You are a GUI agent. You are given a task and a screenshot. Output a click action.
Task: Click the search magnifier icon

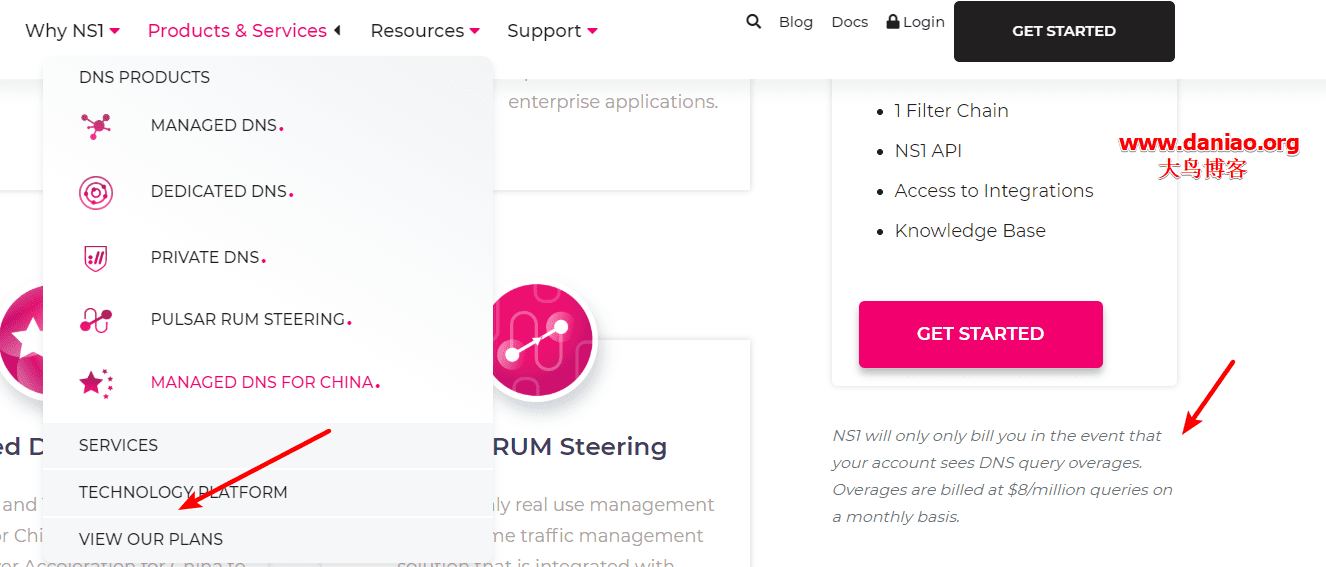point(754,21)
